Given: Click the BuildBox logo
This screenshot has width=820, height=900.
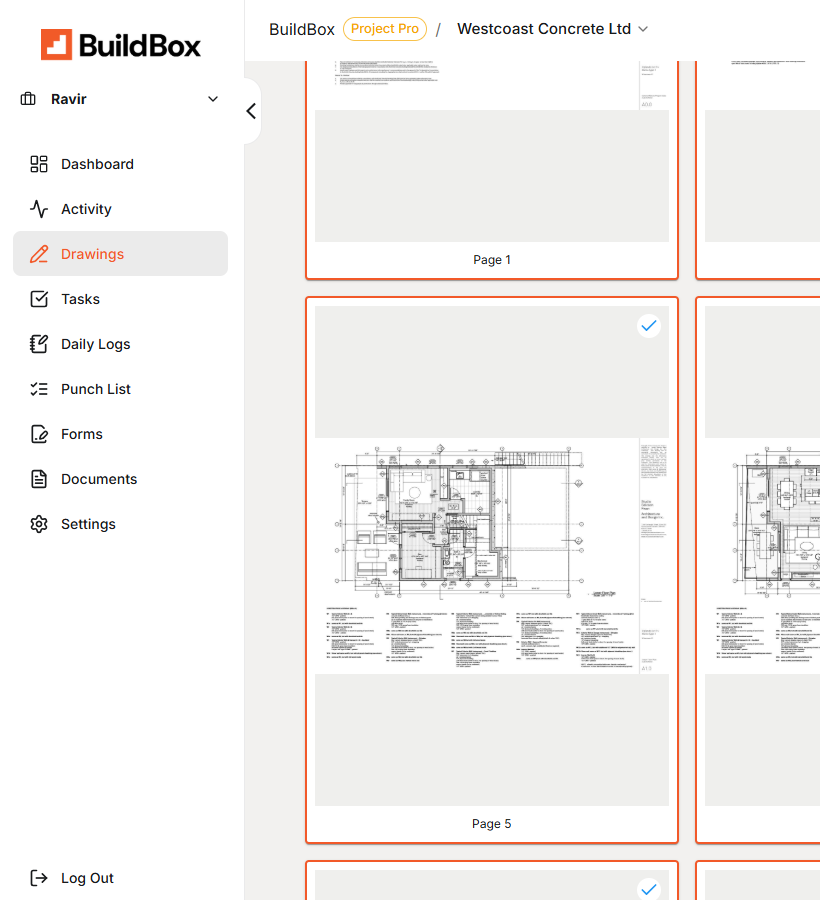Looking at the screenshot, I should (121, 45).
